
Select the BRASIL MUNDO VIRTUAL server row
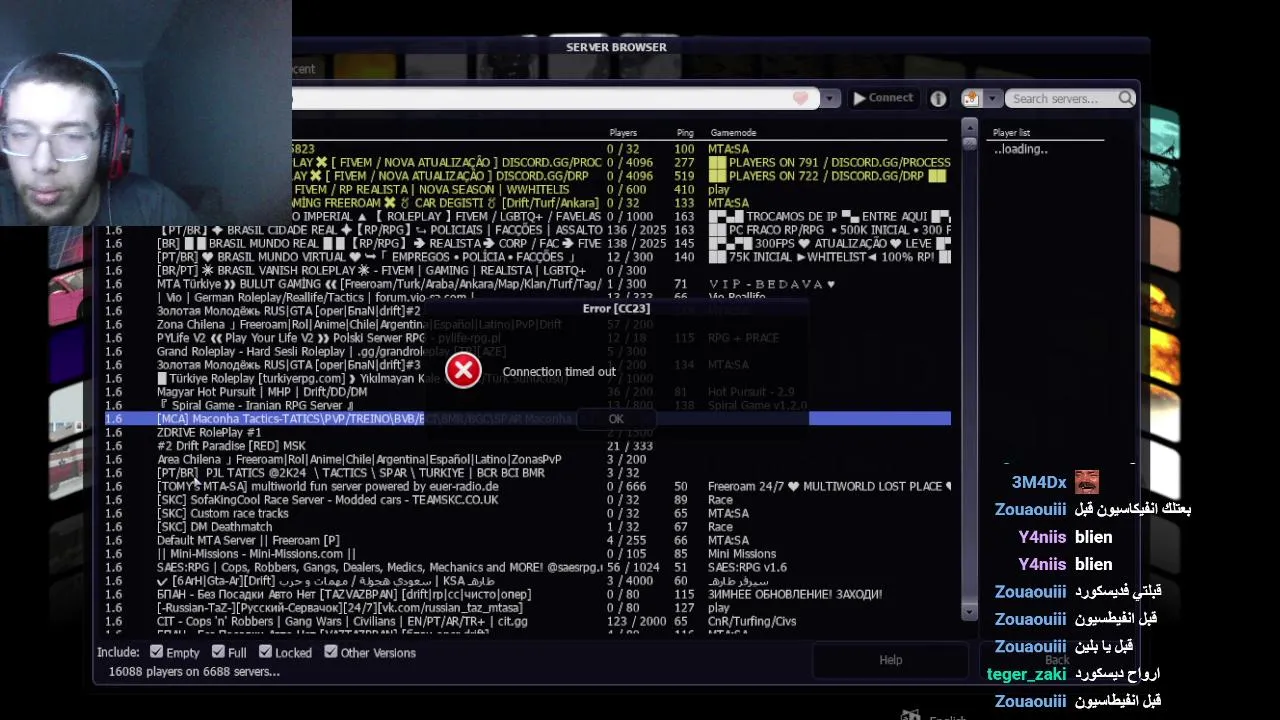click(x=528, y=256)
